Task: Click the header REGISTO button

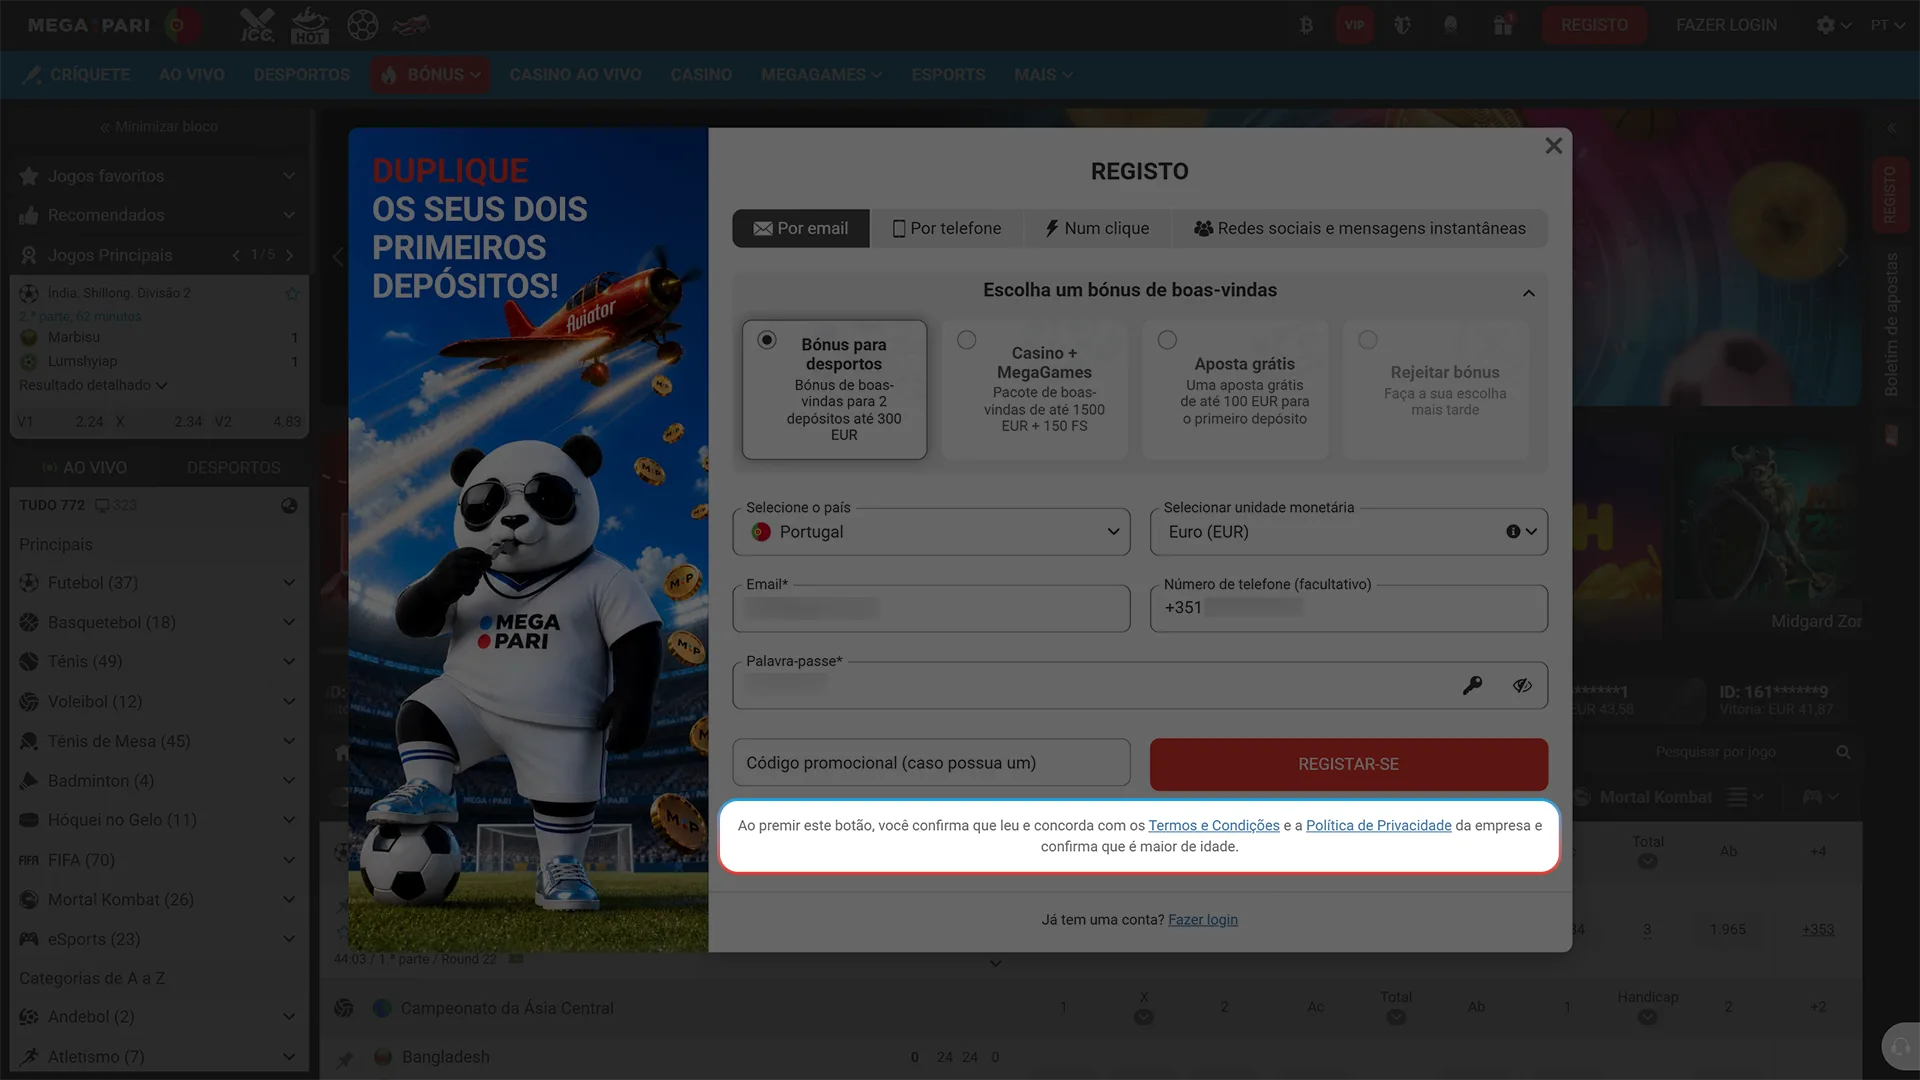Action: point(1594,25)
